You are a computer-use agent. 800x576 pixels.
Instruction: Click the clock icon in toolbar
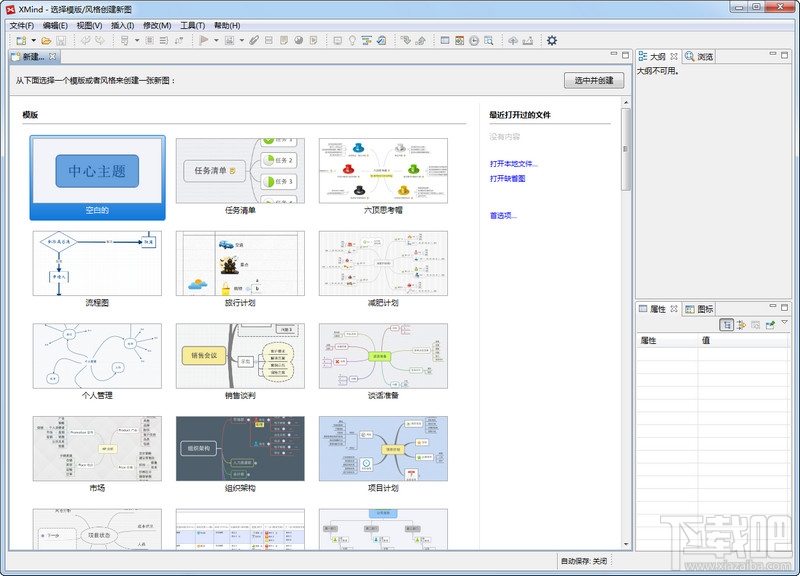(474, 40)
